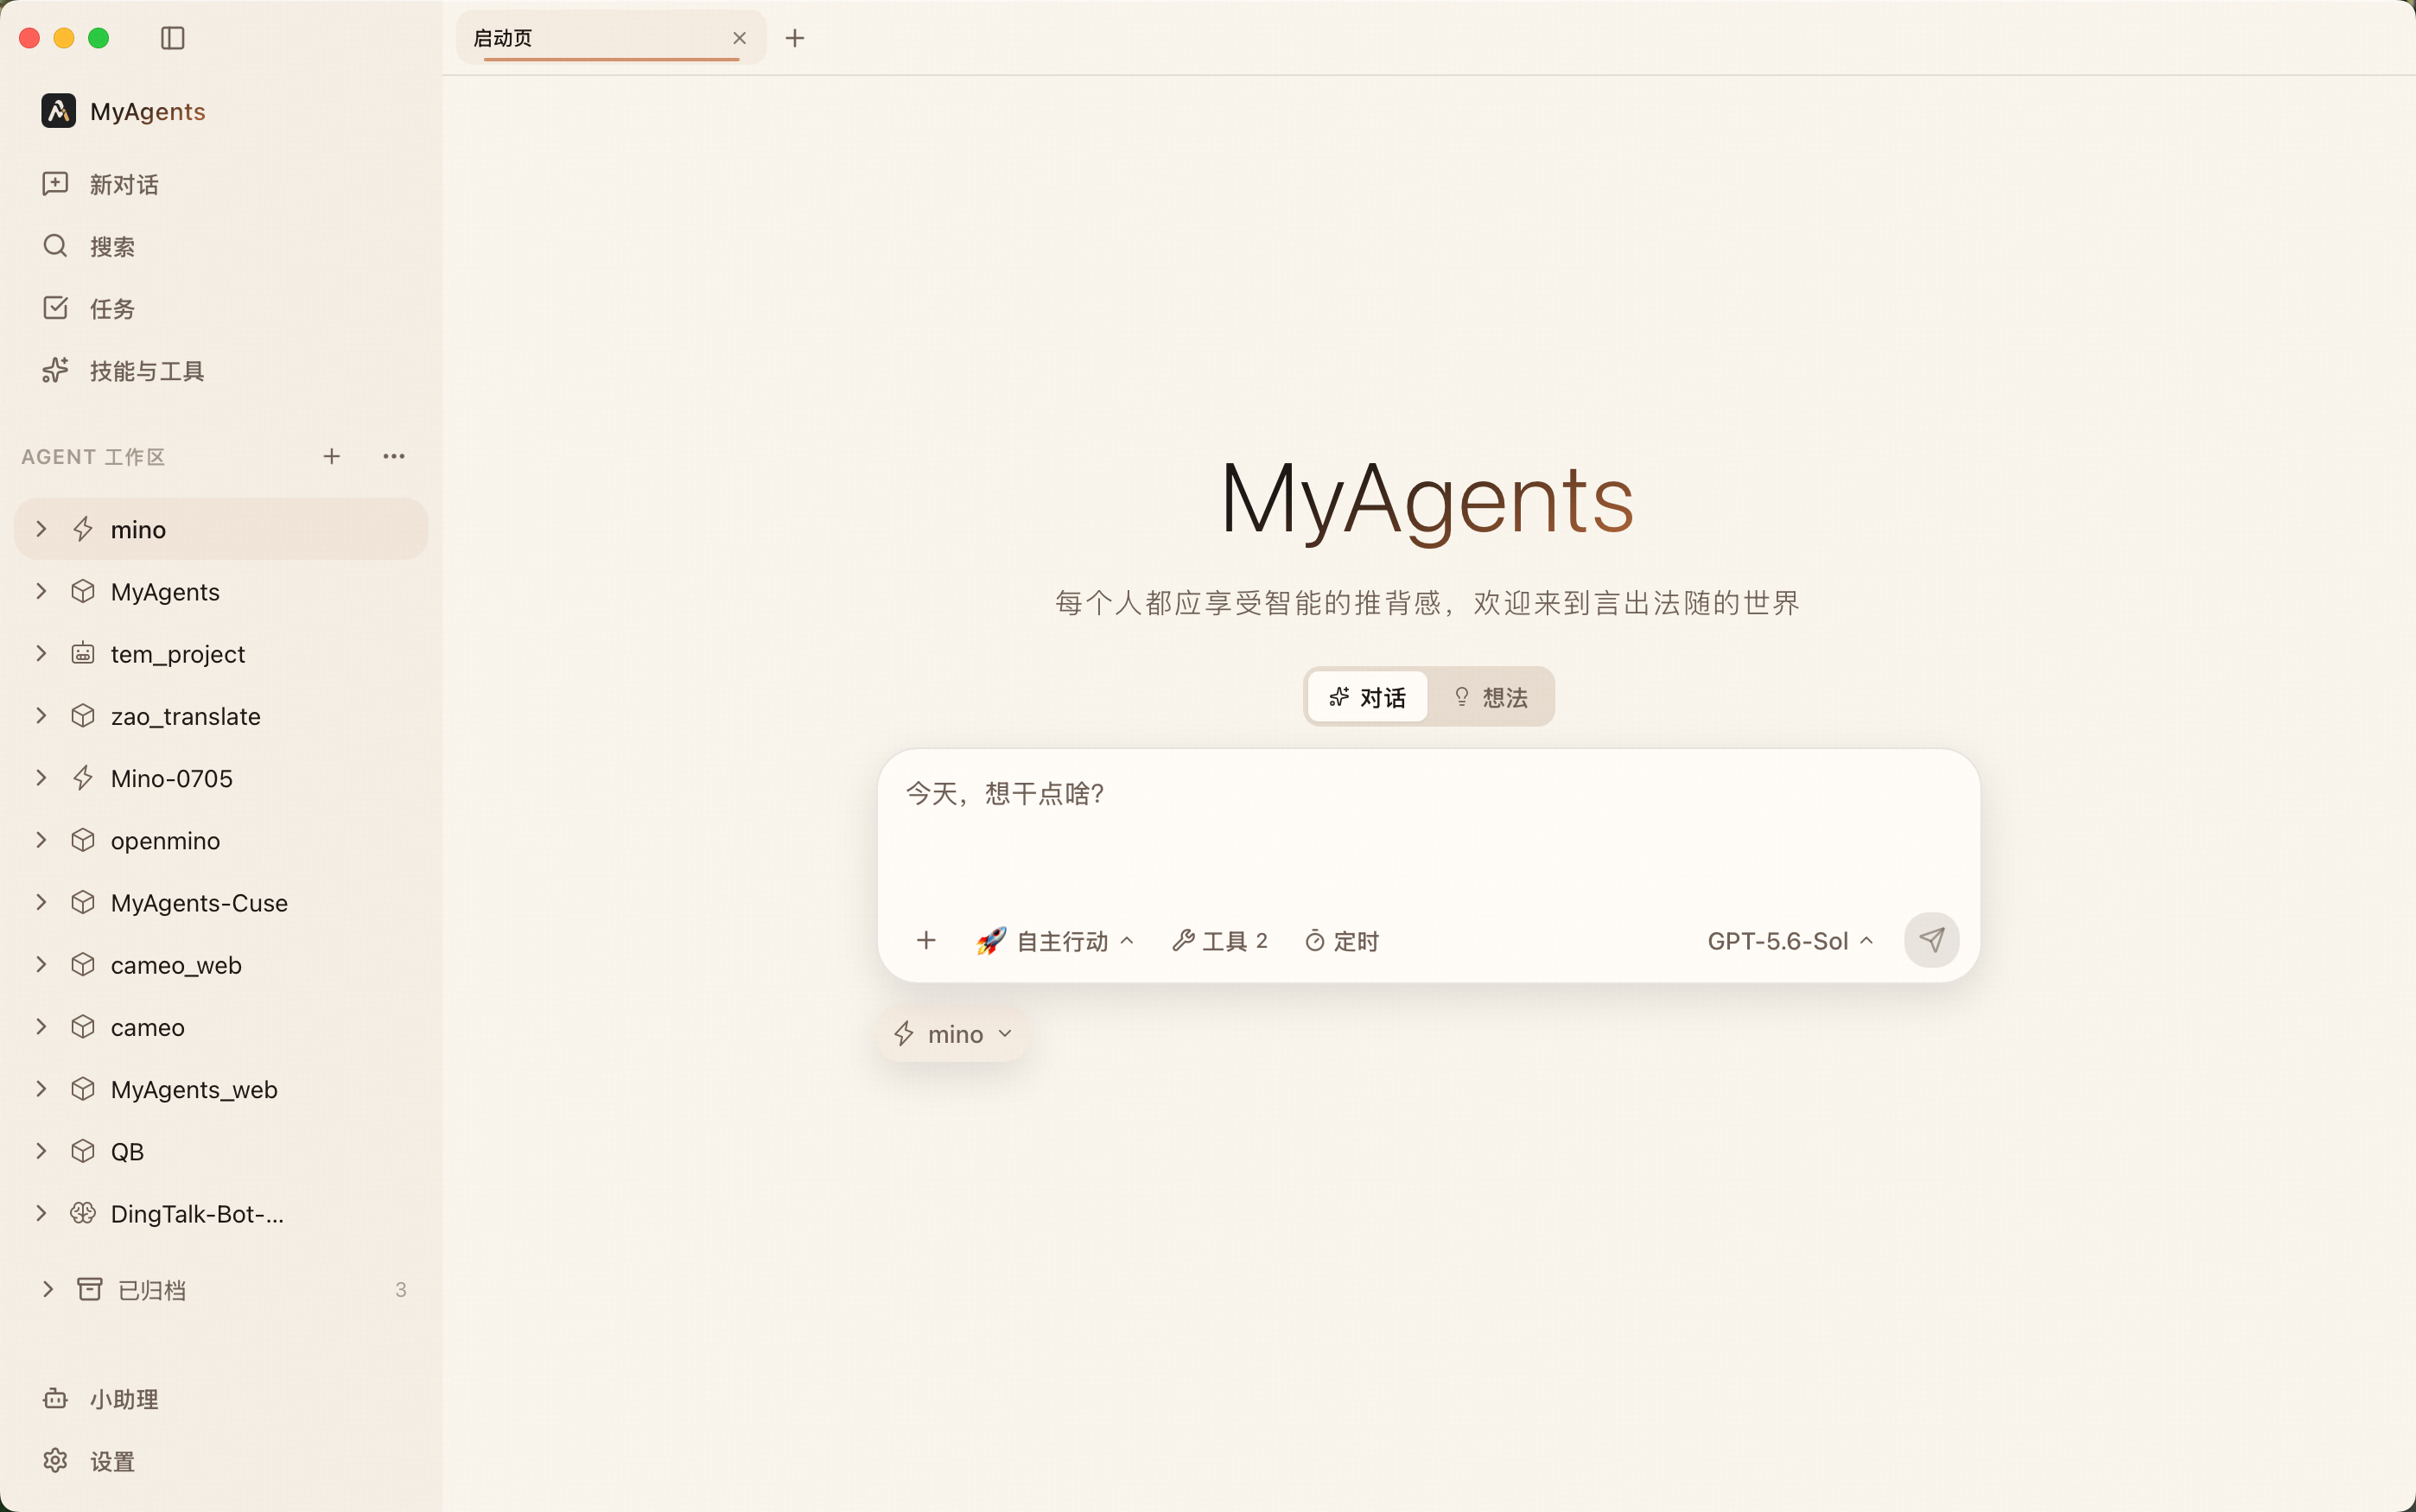Expand the MyAgents workspace chevron
2416x1512 pixels.
tap(41, 591)
